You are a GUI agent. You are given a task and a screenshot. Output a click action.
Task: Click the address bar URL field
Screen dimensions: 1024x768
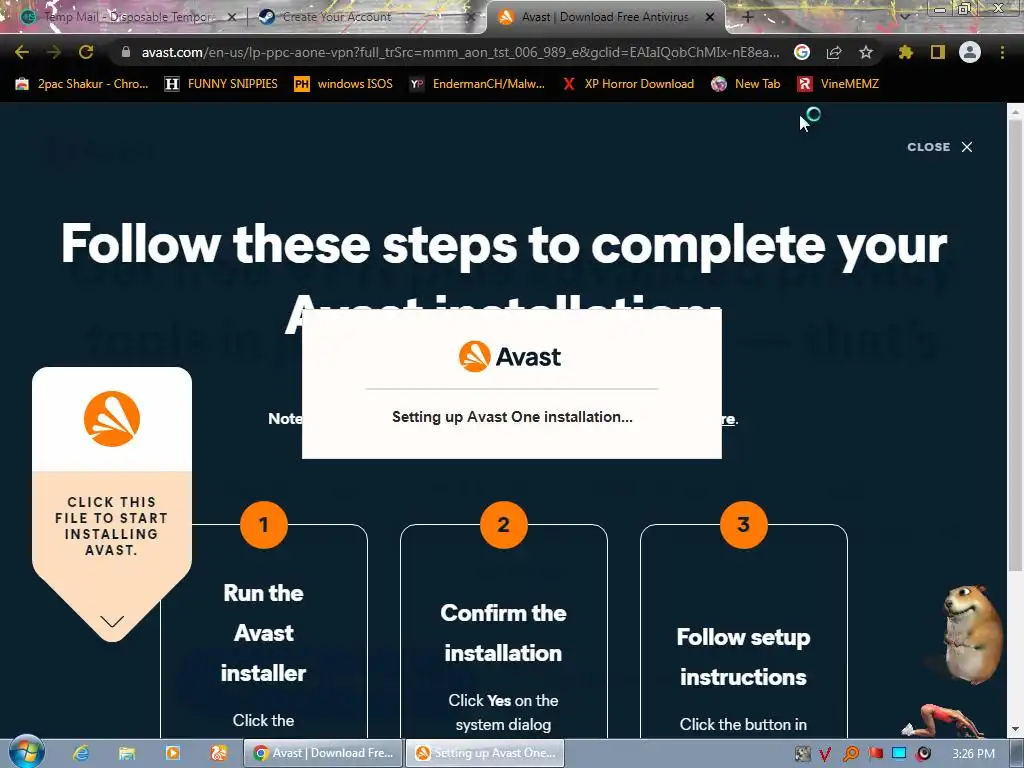tap(460, 52)
